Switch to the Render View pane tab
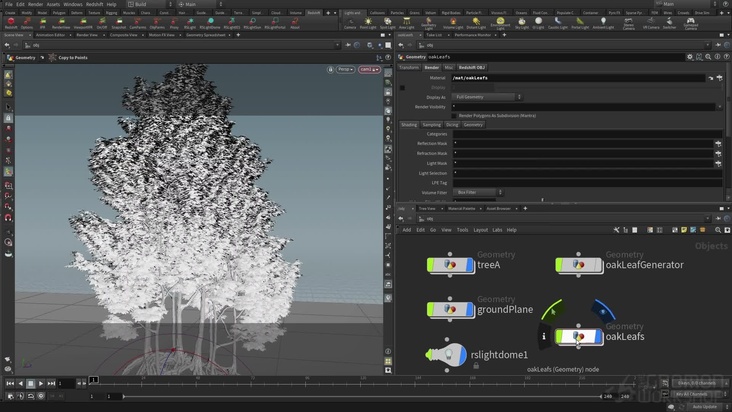 (x=87, y=35)
